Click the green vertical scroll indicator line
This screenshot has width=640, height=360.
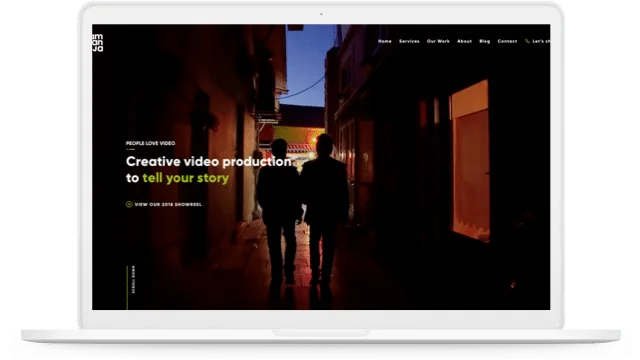(x=127, y=288)
